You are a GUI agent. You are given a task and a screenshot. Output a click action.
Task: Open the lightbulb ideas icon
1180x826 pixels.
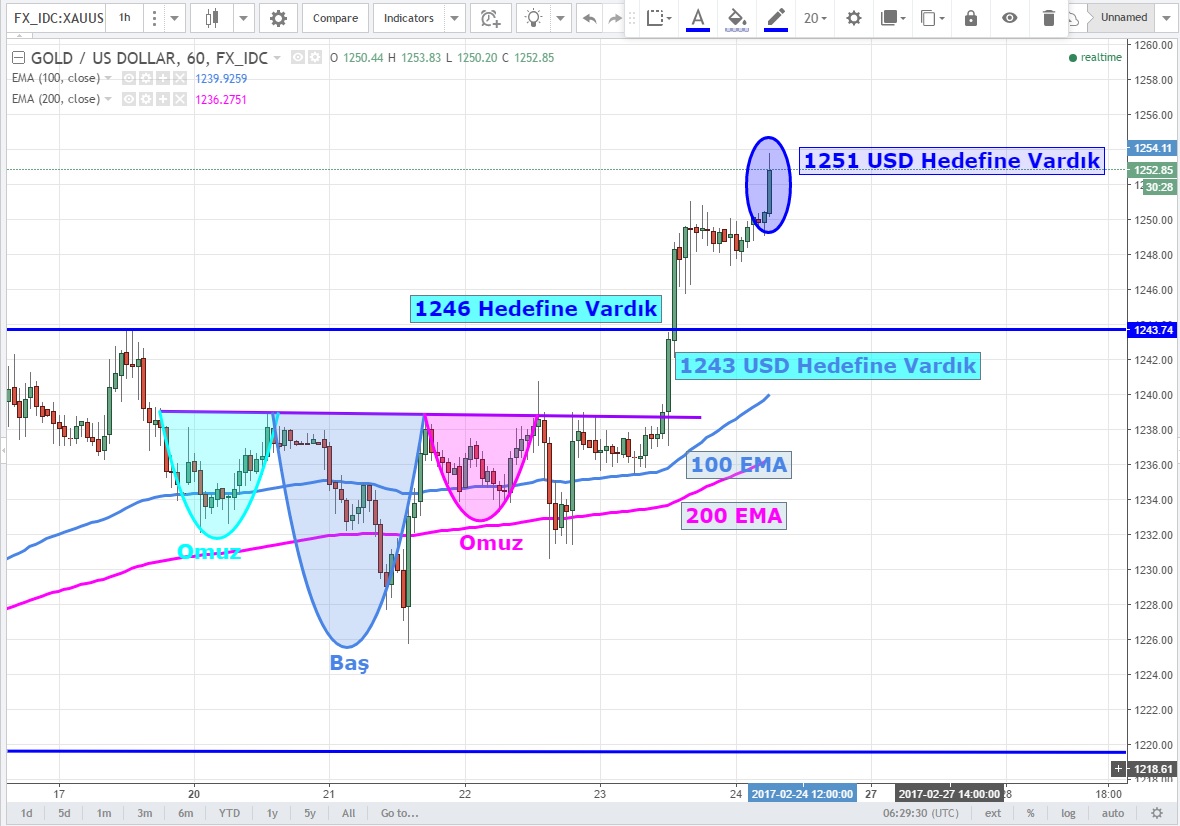pyautogui.click(x=535, y=18)
